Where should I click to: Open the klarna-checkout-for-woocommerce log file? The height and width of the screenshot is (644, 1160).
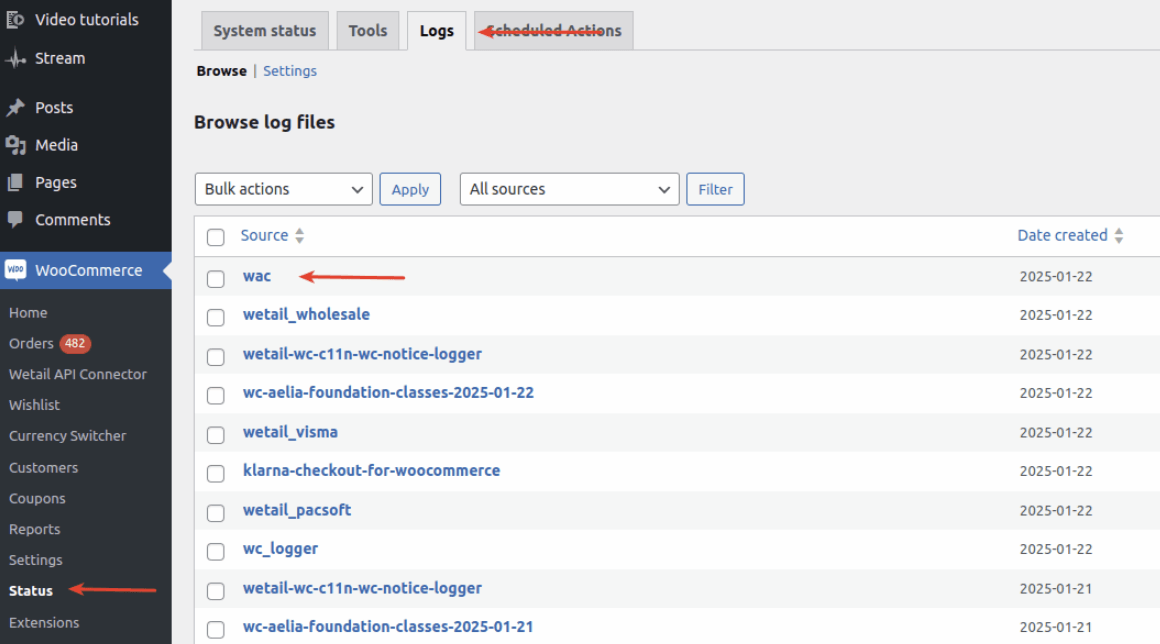click(x=371, y=470)
